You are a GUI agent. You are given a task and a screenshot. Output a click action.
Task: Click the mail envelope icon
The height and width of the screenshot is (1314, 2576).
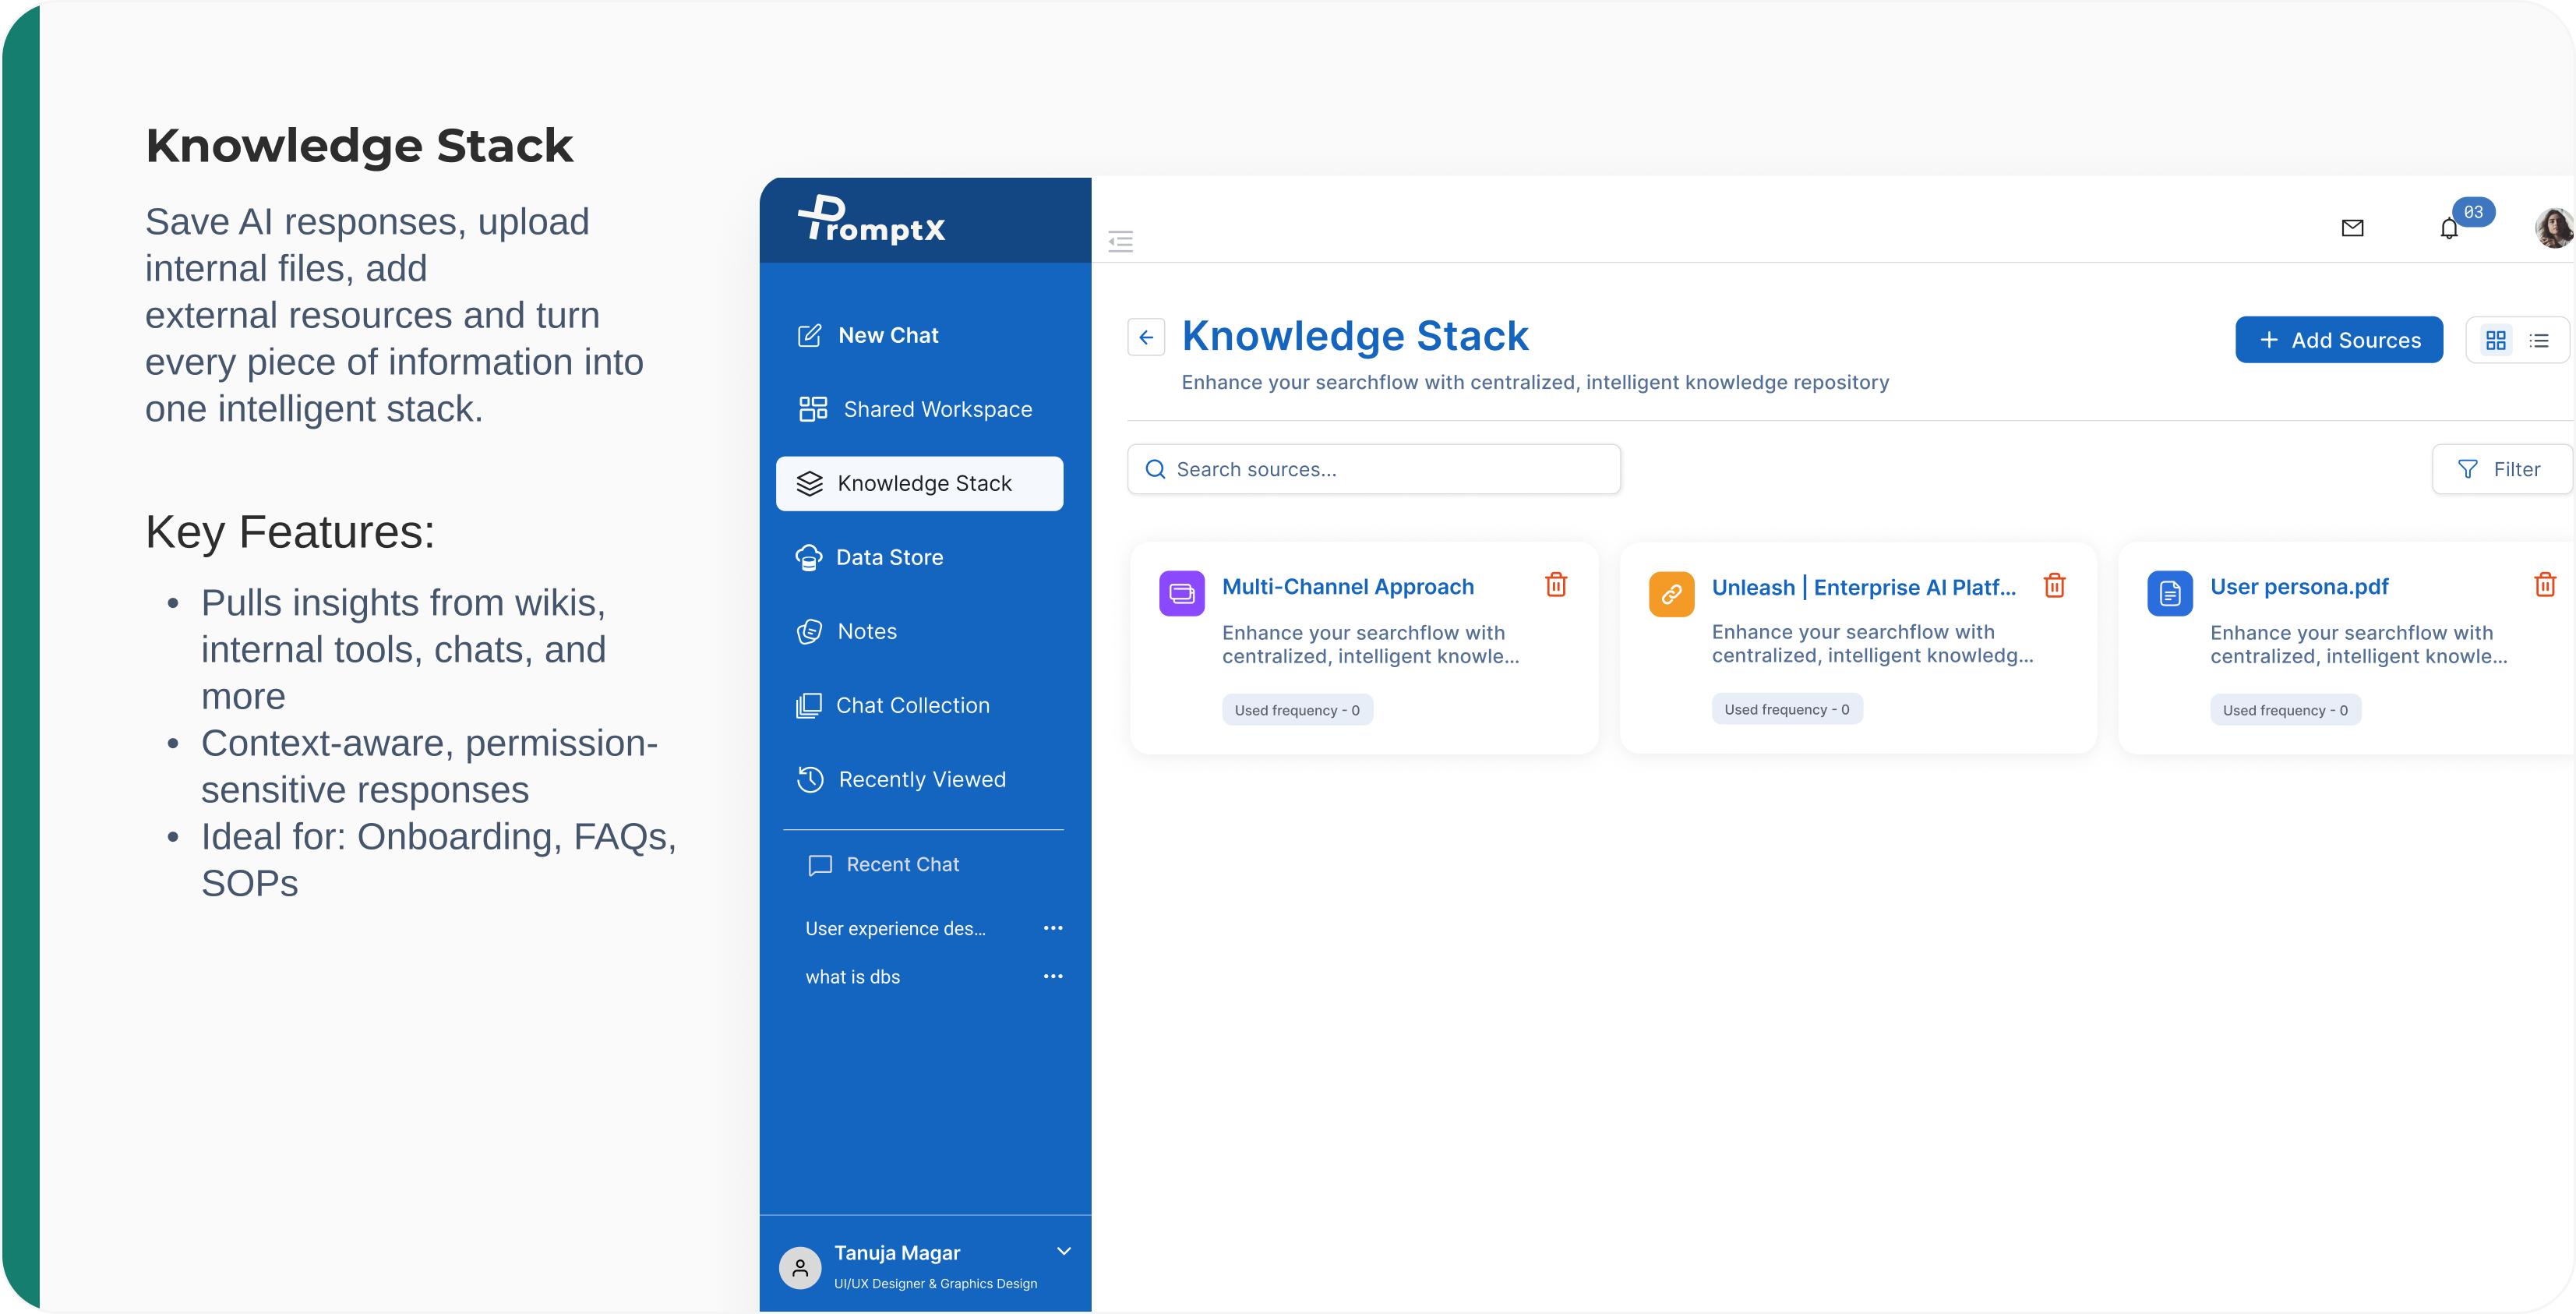click(2352, 228)
